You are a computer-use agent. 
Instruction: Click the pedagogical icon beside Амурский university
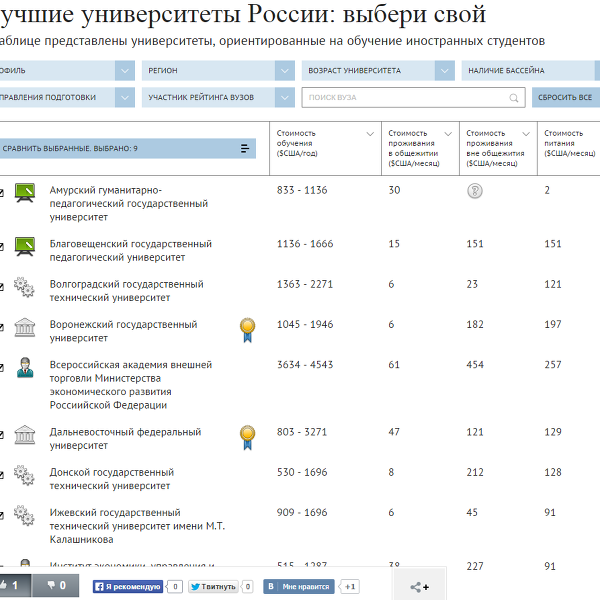25,191
